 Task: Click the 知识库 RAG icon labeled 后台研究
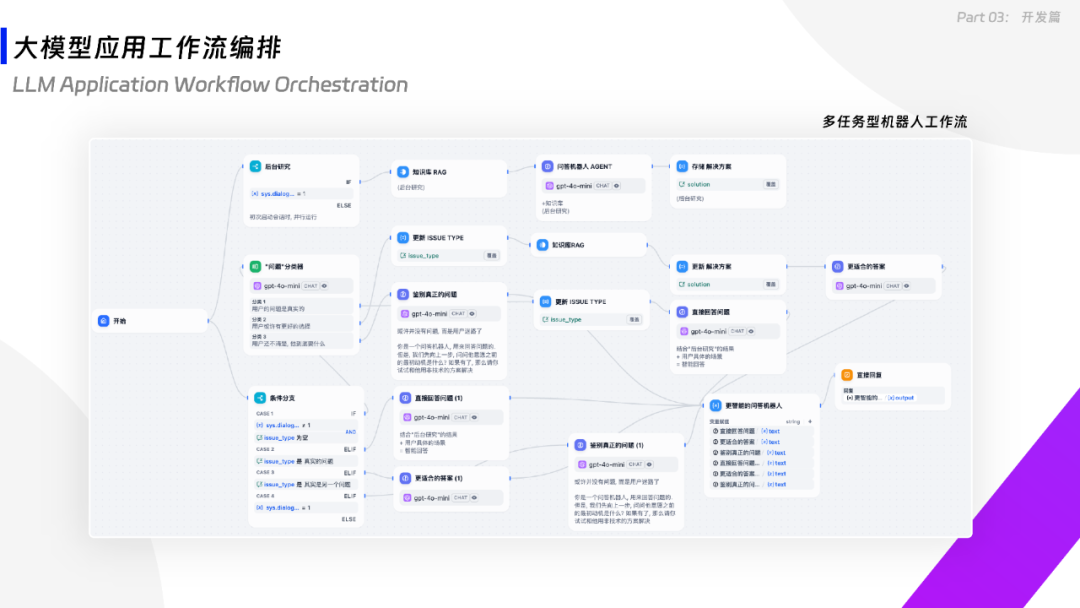pos(403,172)
